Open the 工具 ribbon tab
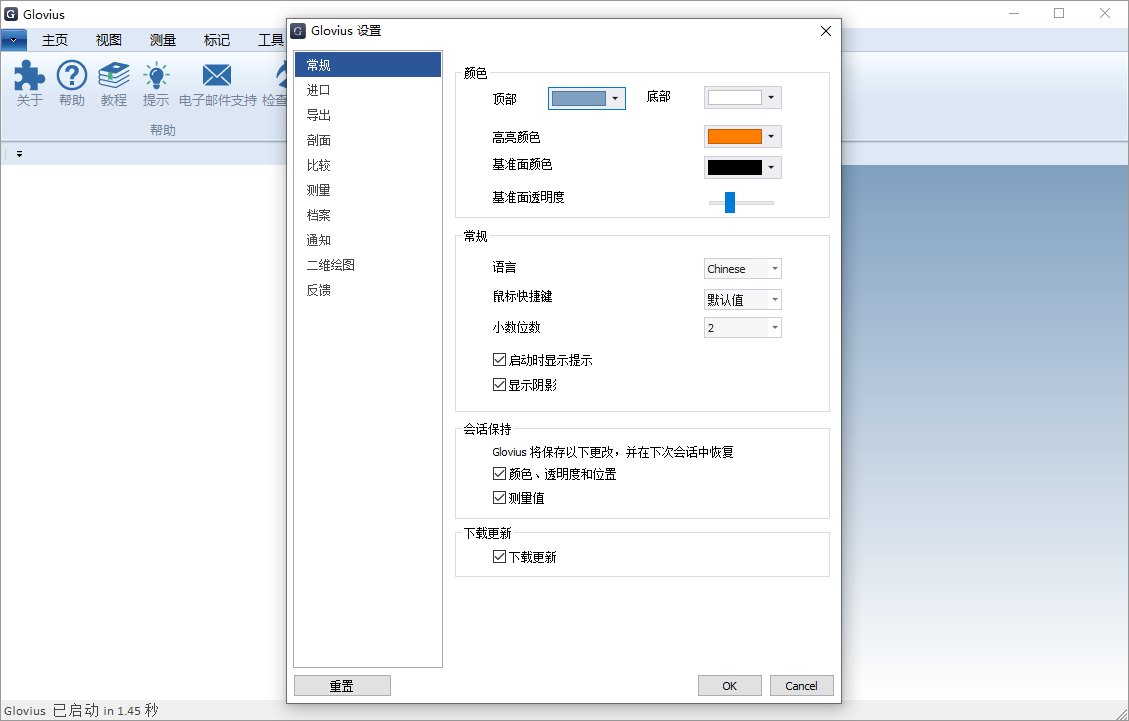 (x=271, y=40)
